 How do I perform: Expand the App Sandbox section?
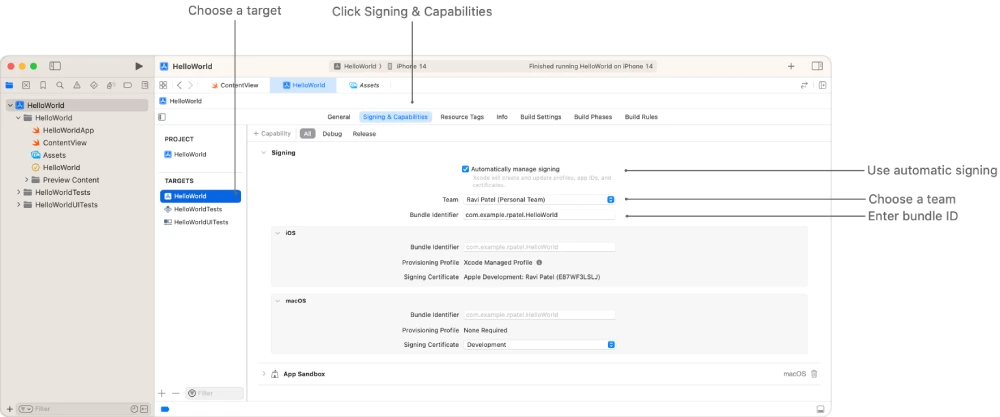pyautogui.click(x=263, y=374)
